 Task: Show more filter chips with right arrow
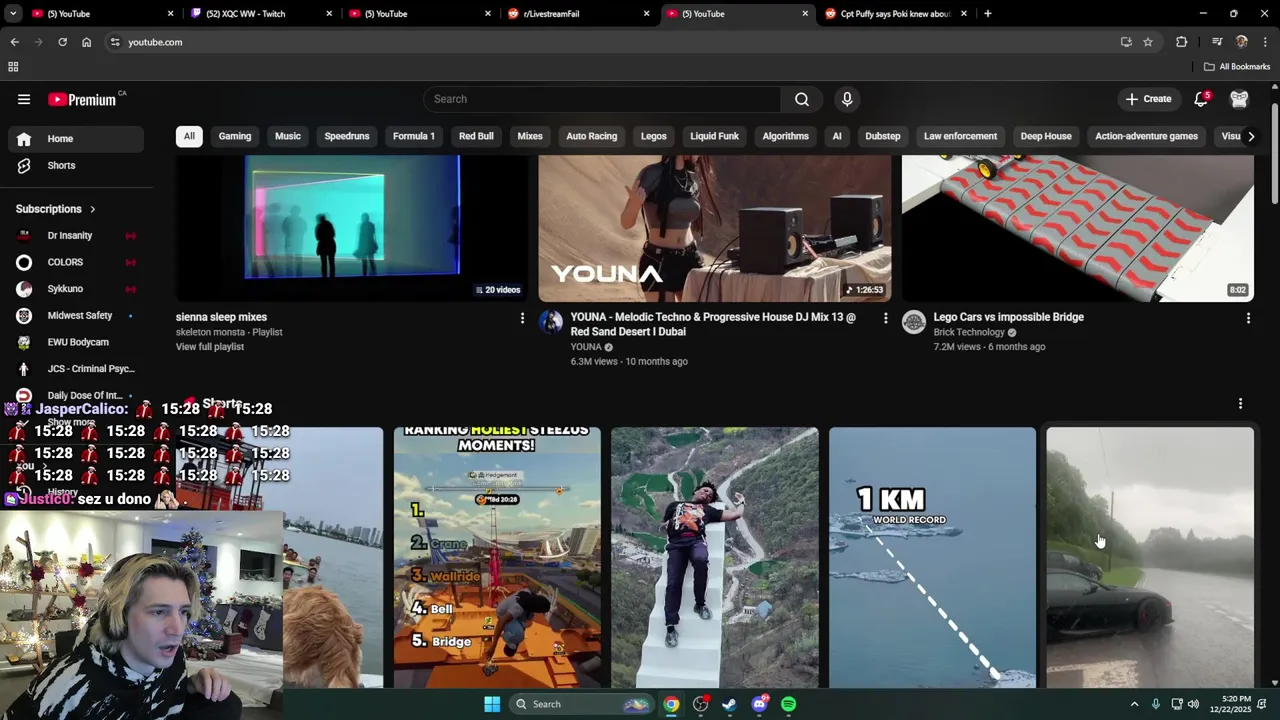click(1250, 136)
